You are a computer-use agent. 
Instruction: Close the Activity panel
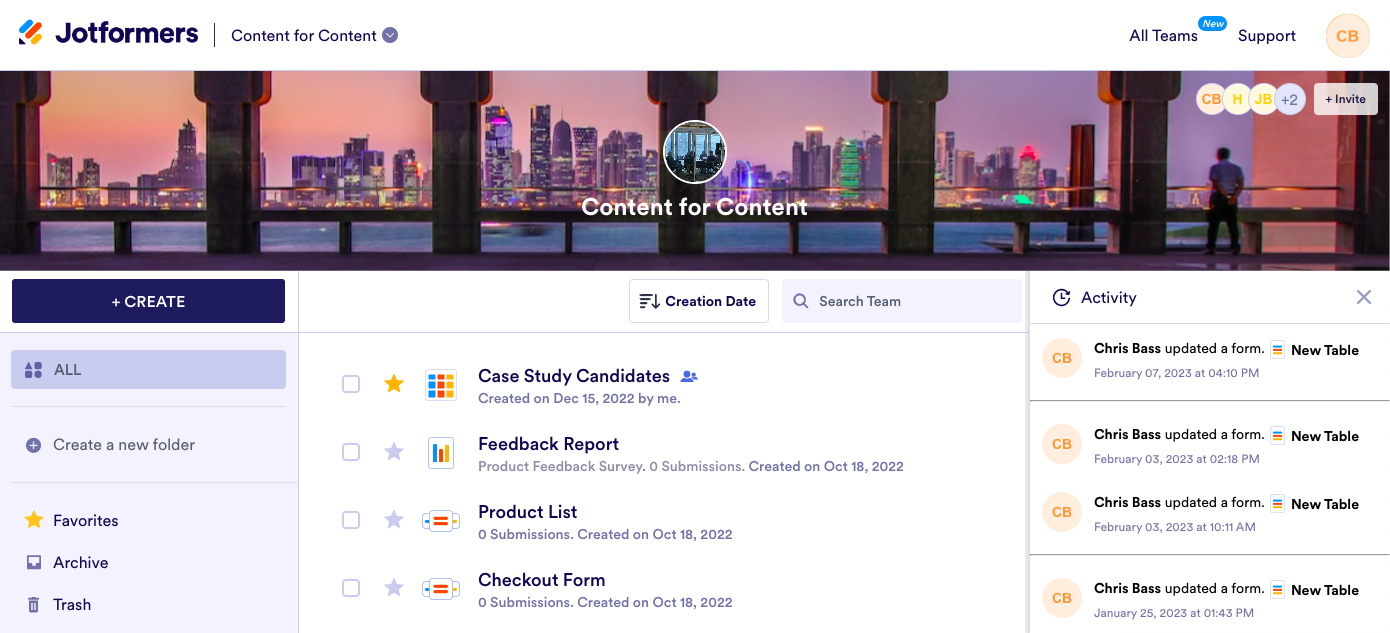1363,297
